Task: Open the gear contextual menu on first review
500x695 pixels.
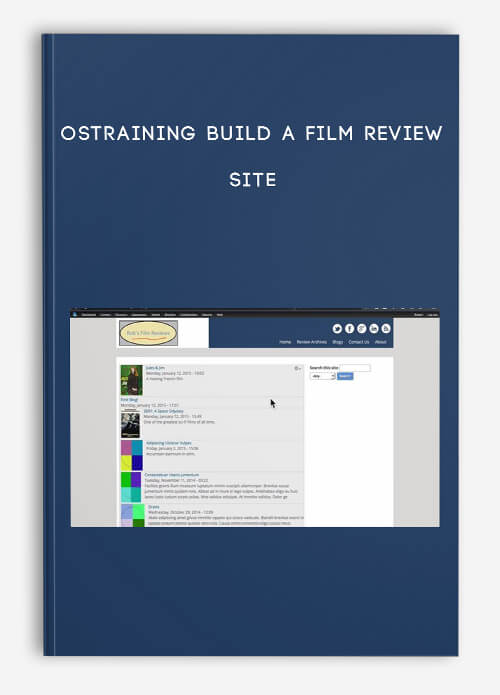Action: click(x=297, y=368)
